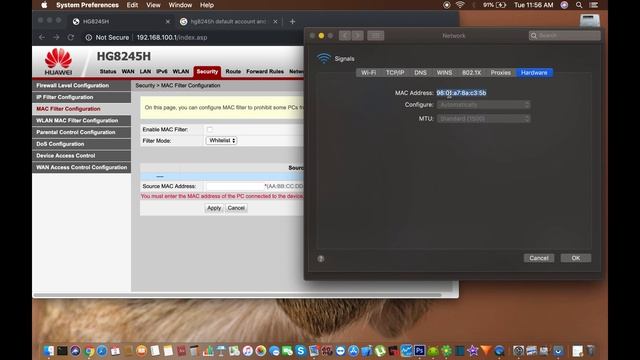Open App Store in the Dock

[x=354, y=350]
